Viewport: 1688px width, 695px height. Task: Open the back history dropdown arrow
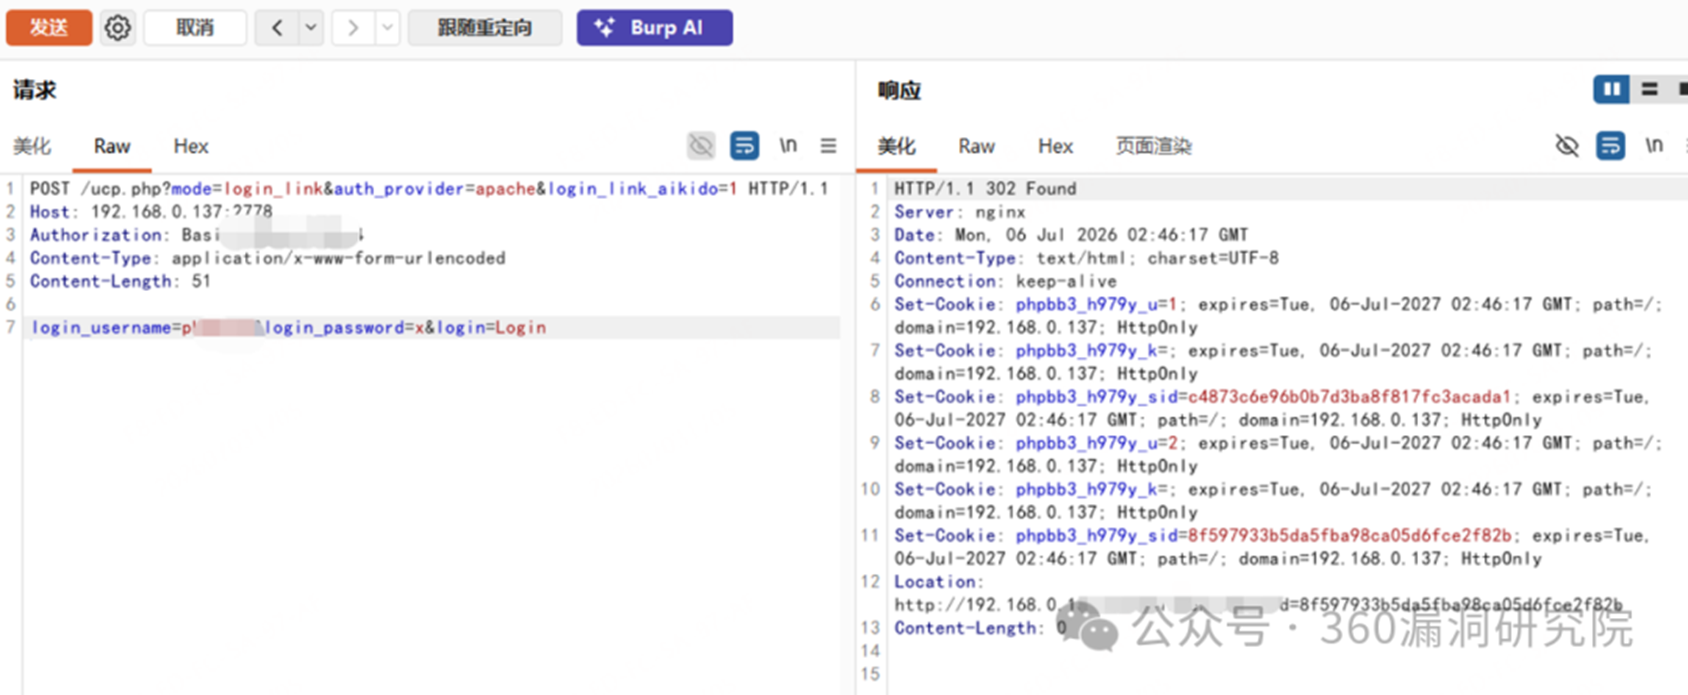click(311, 27)
